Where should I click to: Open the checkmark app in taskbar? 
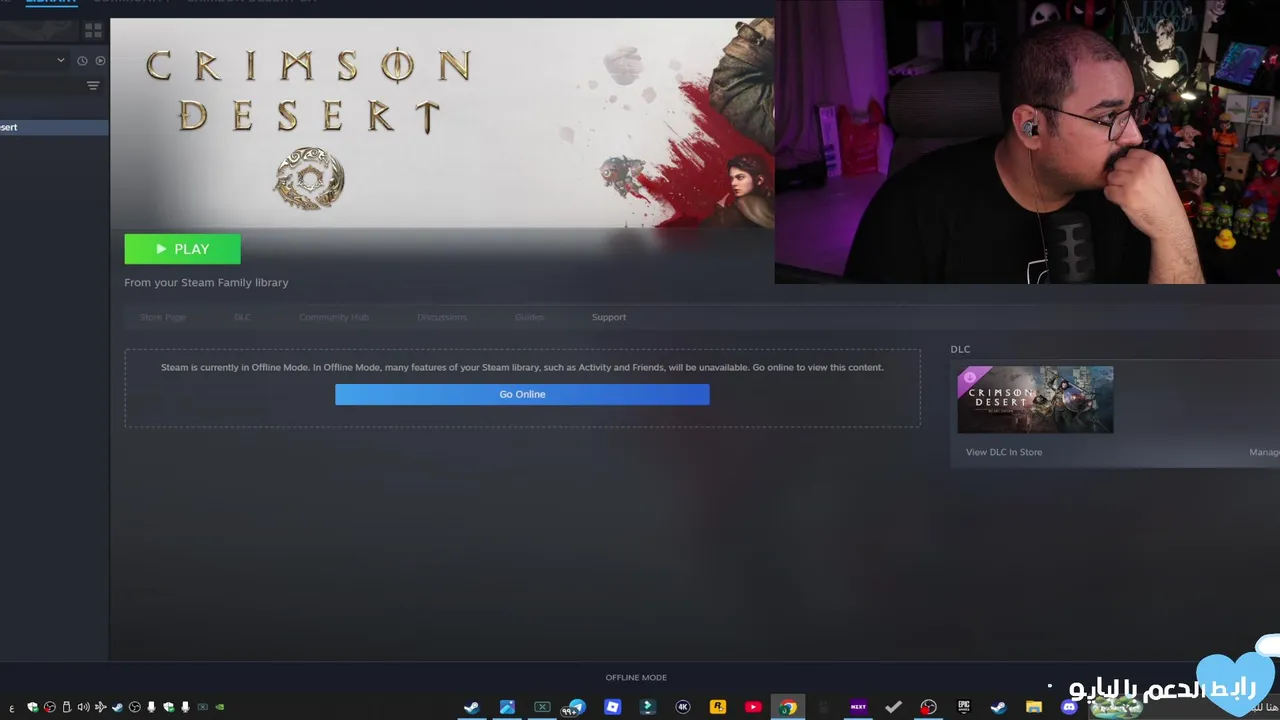[x=893, y=707]
